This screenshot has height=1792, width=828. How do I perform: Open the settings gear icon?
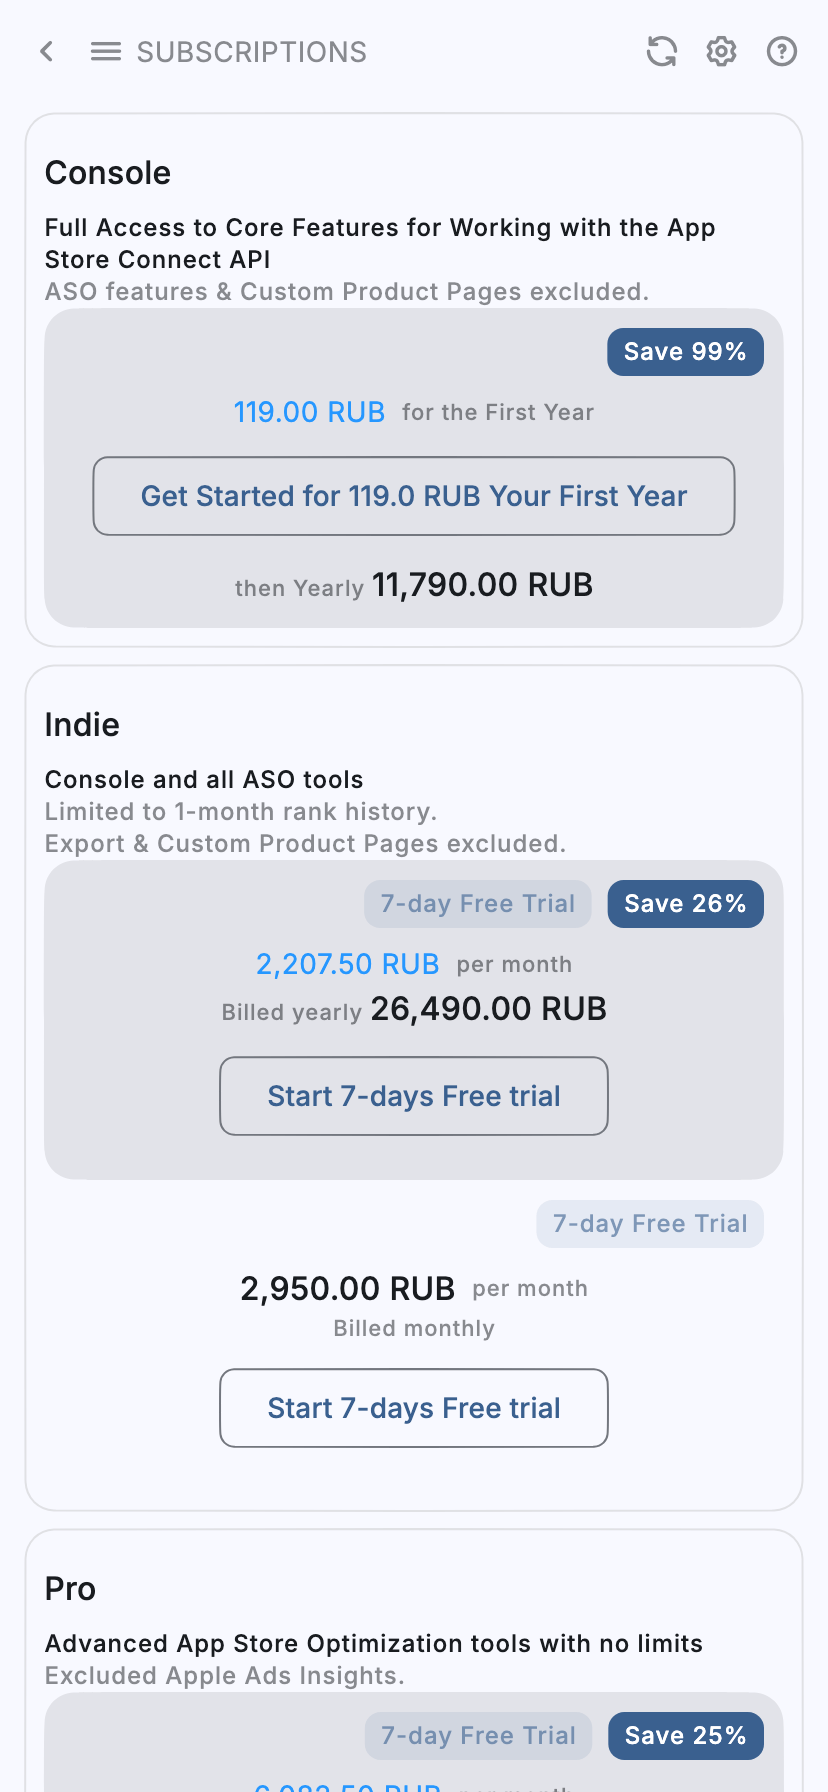pos(721,51)
